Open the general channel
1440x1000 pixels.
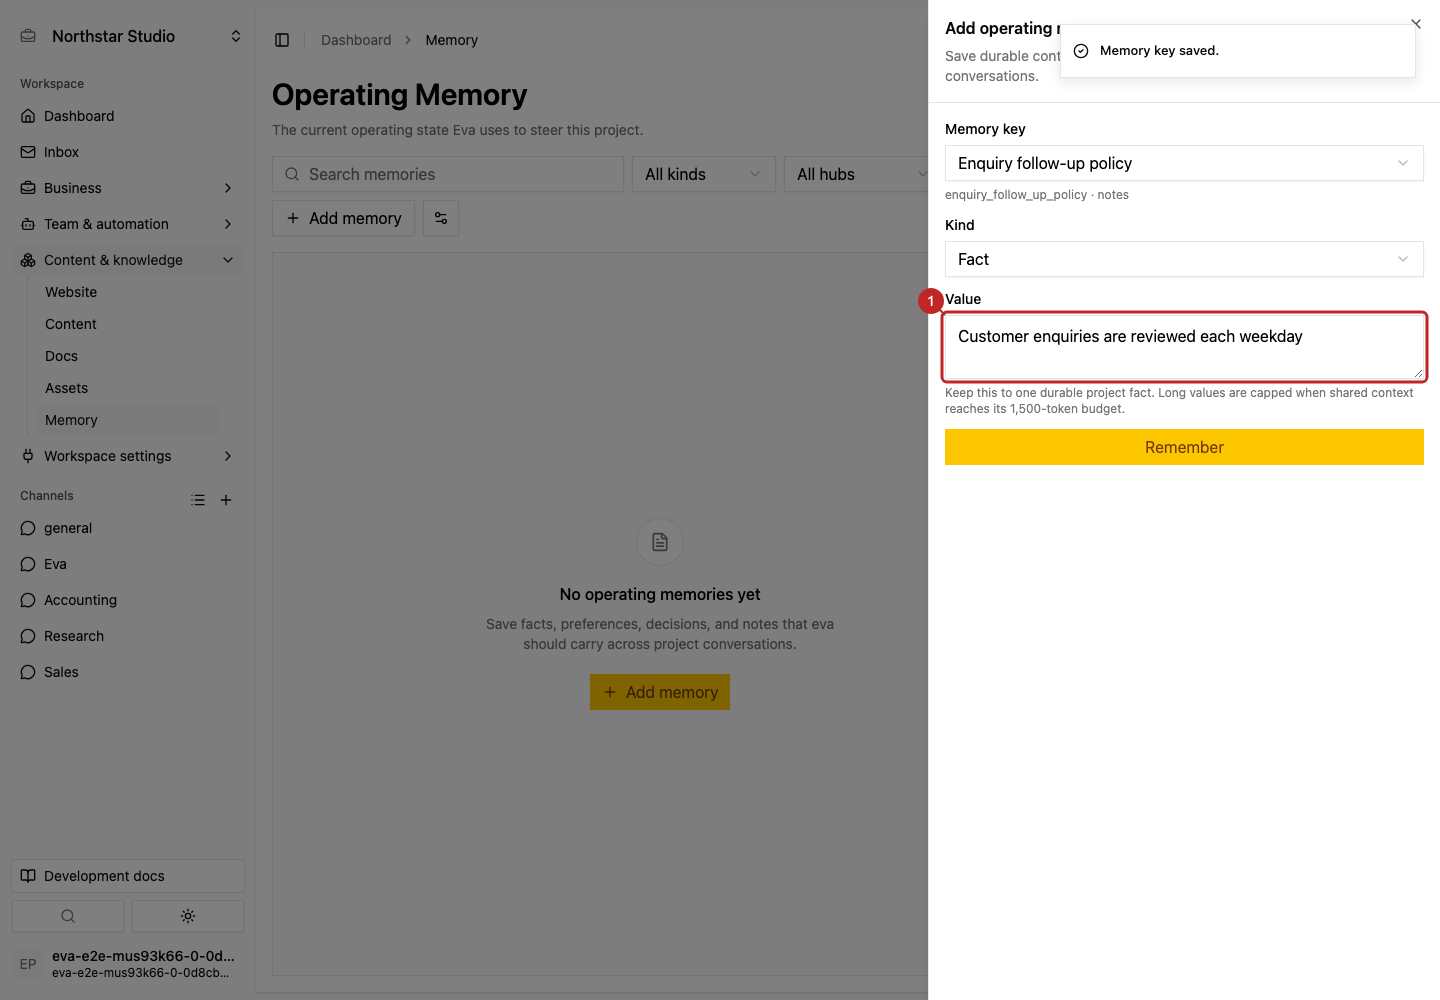pos(128,528)
